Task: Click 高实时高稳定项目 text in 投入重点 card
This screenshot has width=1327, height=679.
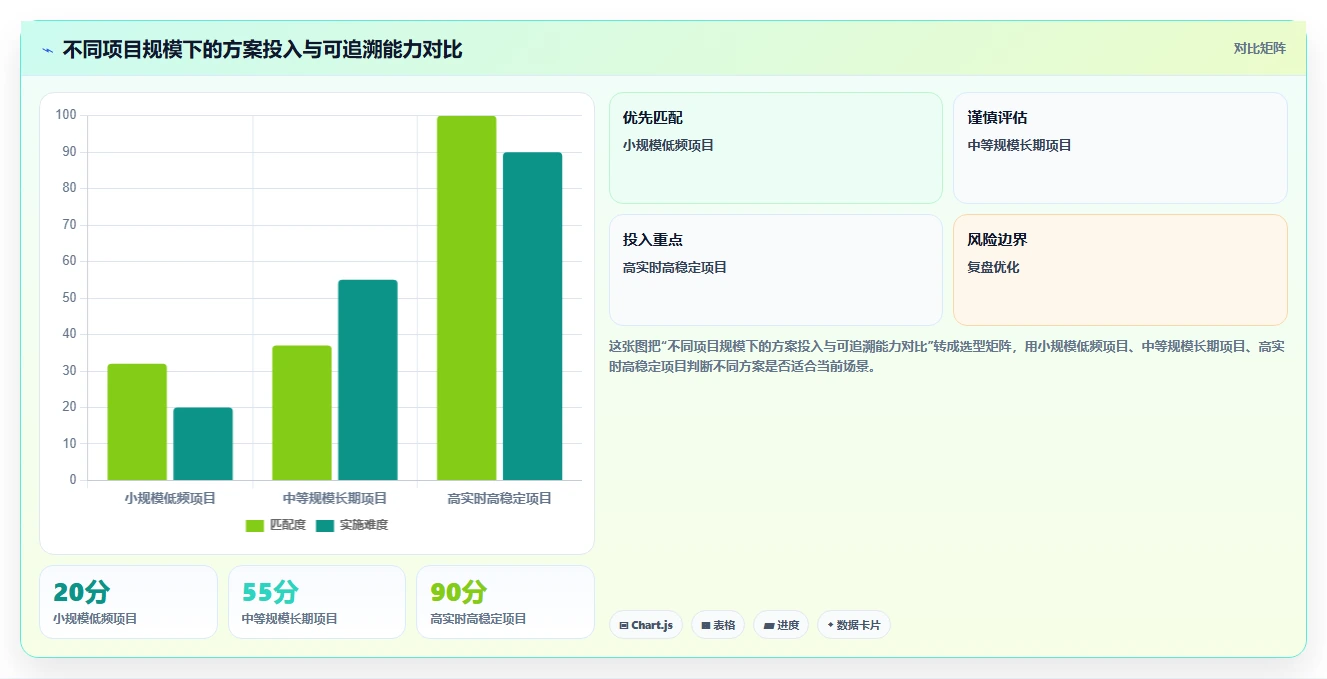Action: (x=675, y=267)
